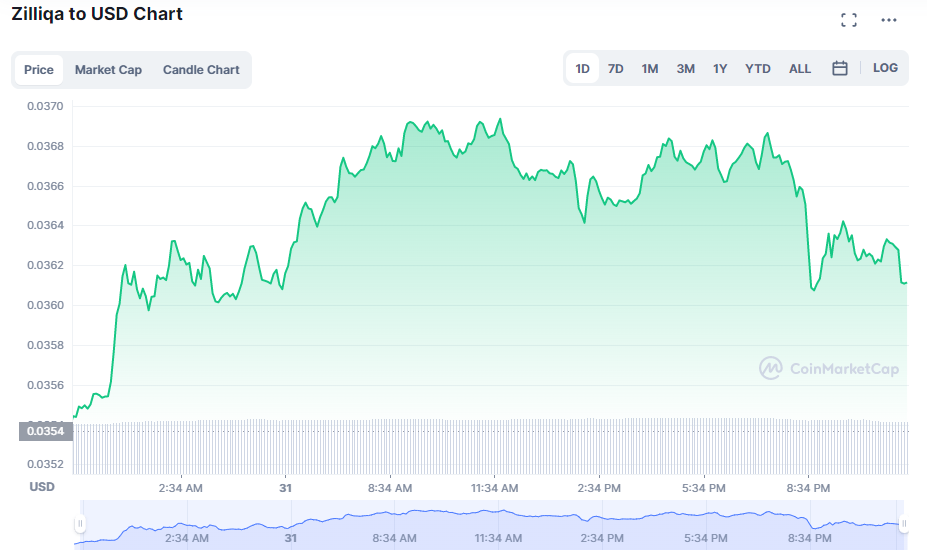Select the 7D time range
Image resolution: width=927 pixels, height=556 pixels.
pyautogui.click(x=615, y=69)
